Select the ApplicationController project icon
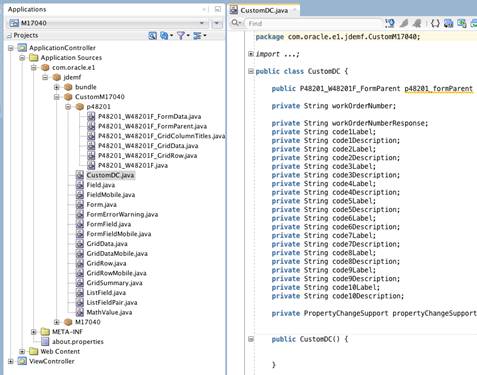The width and height of the screenshot is (477, 375). coord(22,48)
